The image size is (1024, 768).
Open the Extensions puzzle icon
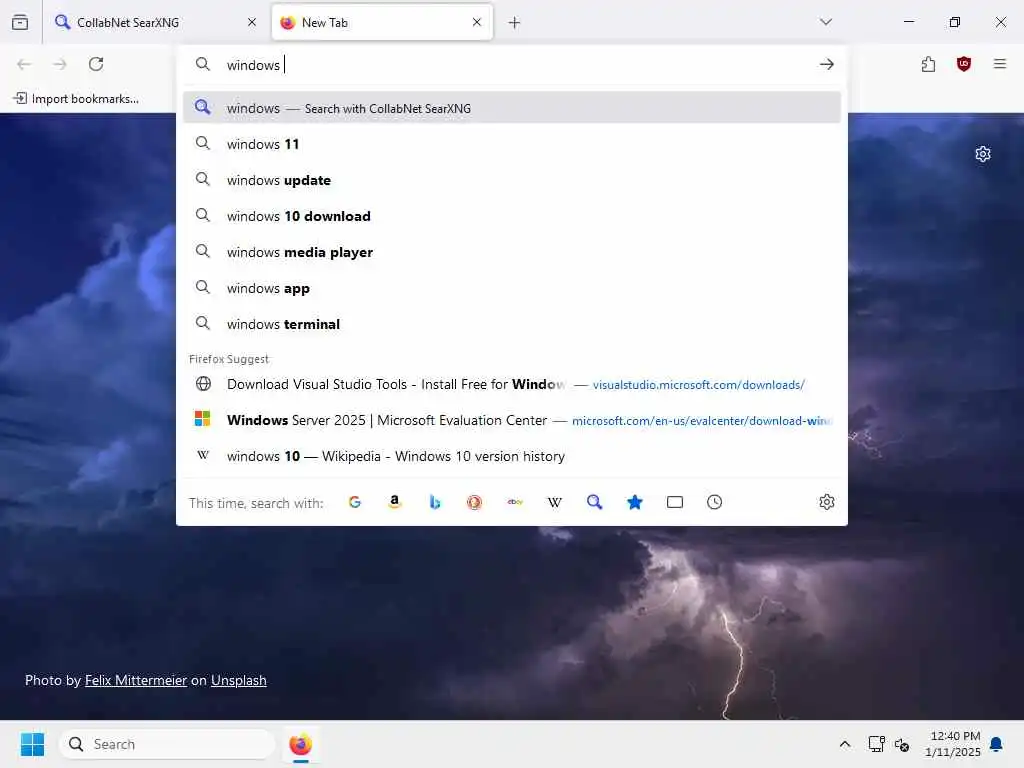click(928, 64)
